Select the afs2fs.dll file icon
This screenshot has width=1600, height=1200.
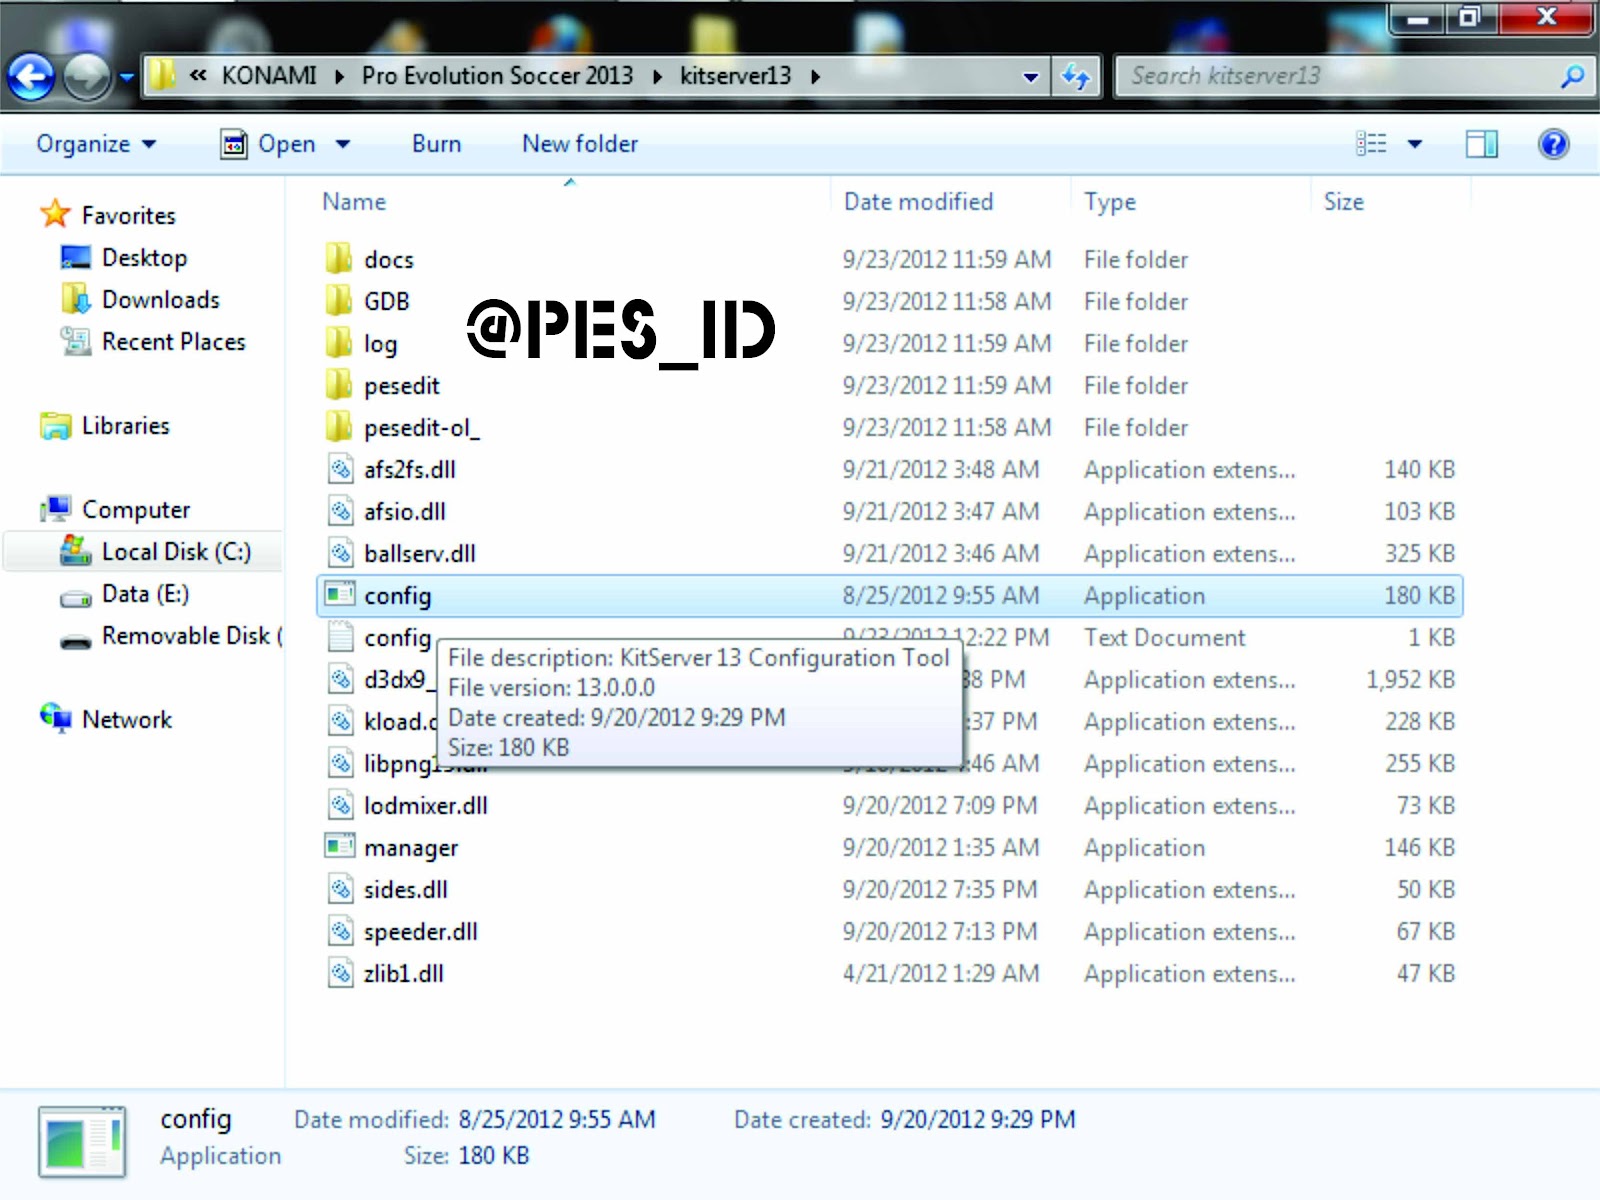pos(340,469)
